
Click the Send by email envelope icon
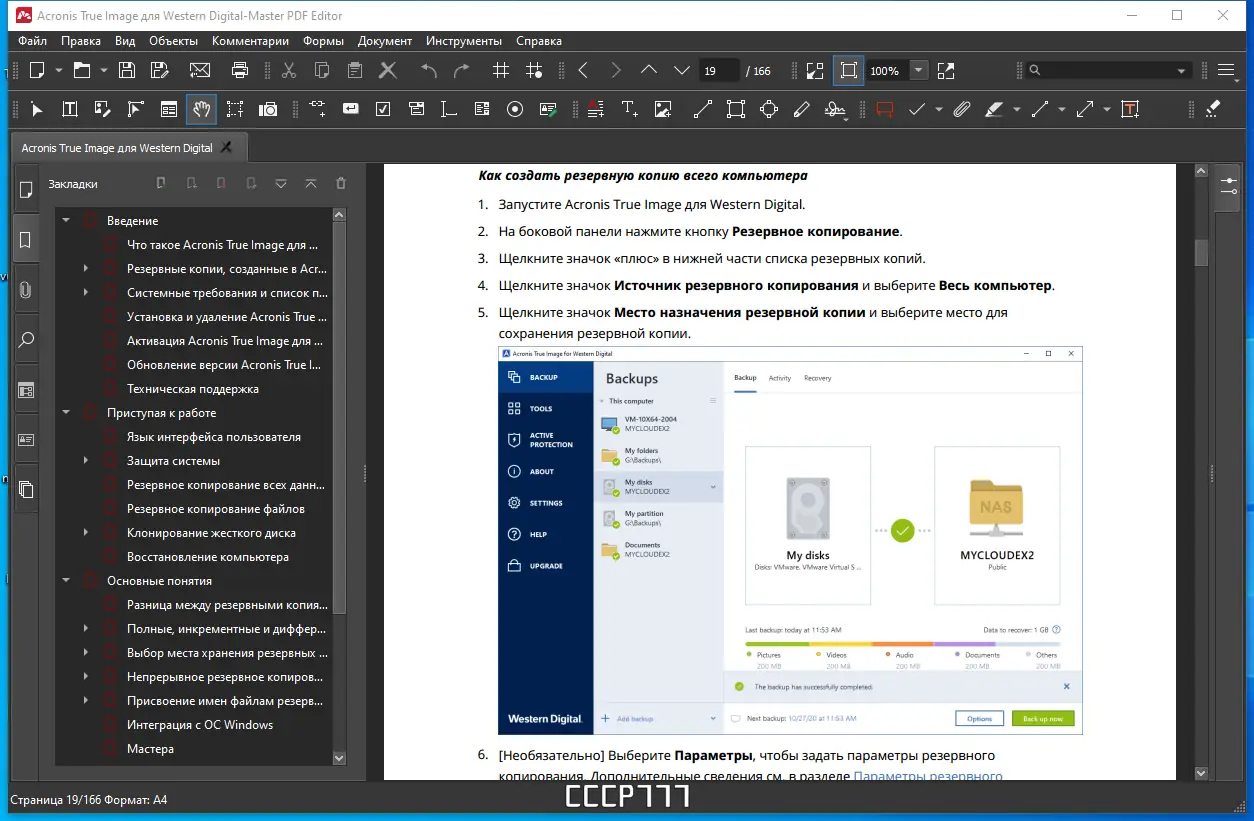(200, 70)
